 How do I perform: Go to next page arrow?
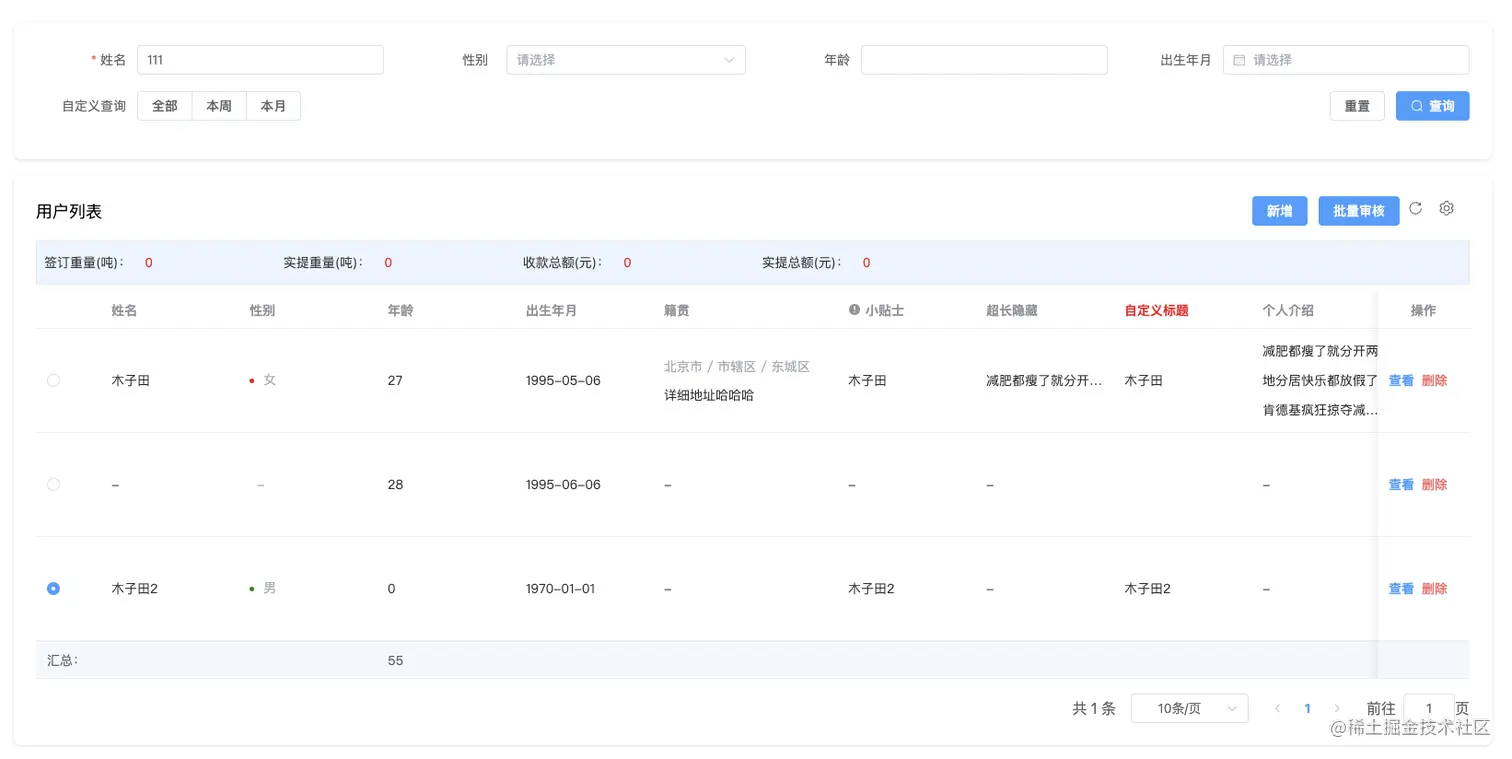click(x=1337, y=708)
